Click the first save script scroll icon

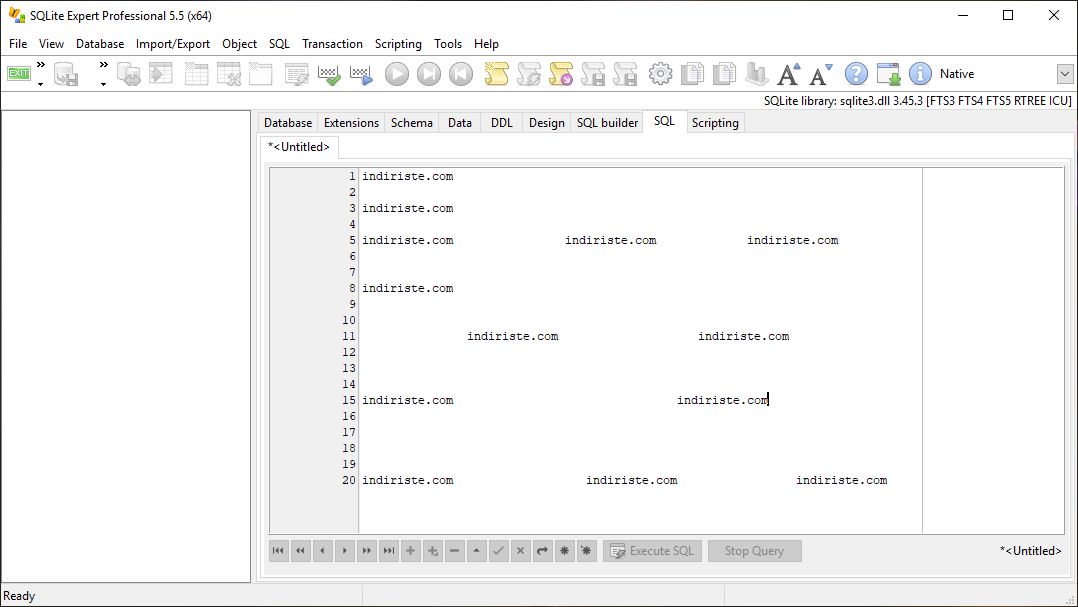coord(593,74)
